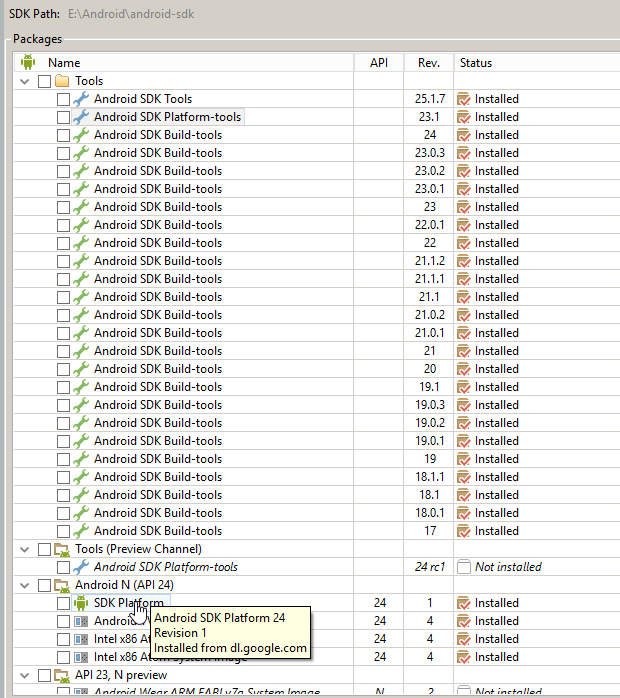
Task: Click revision value 24 rc1
Action: pos(430,567)
